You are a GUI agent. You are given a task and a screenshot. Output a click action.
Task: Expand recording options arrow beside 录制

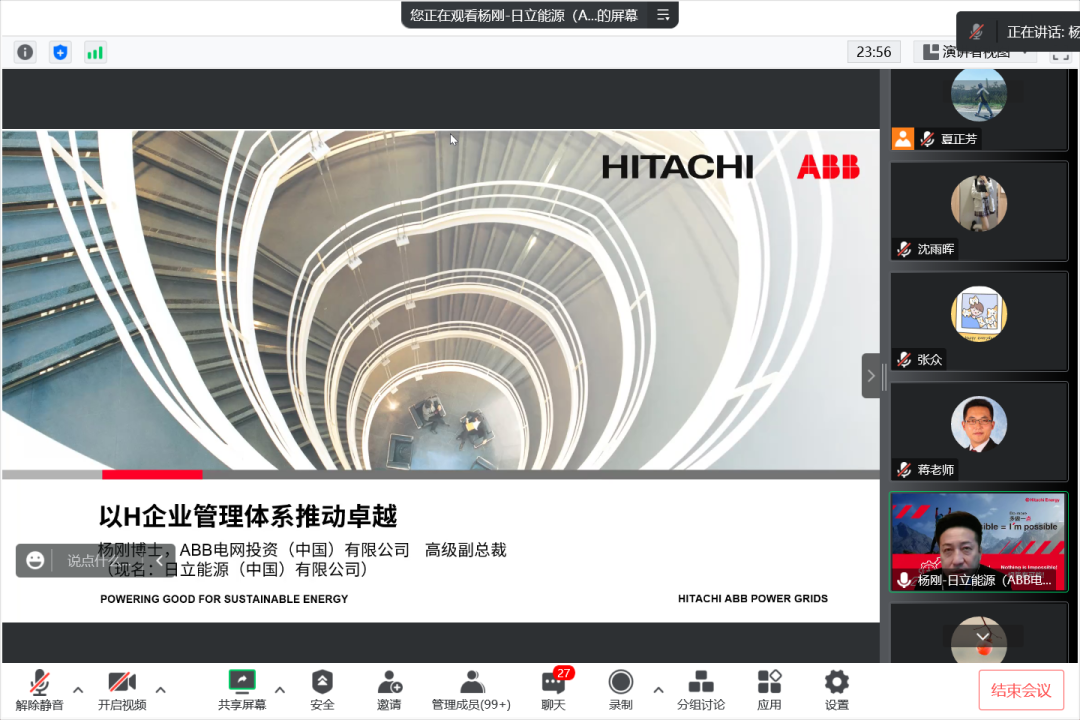[x=658, y=690]
